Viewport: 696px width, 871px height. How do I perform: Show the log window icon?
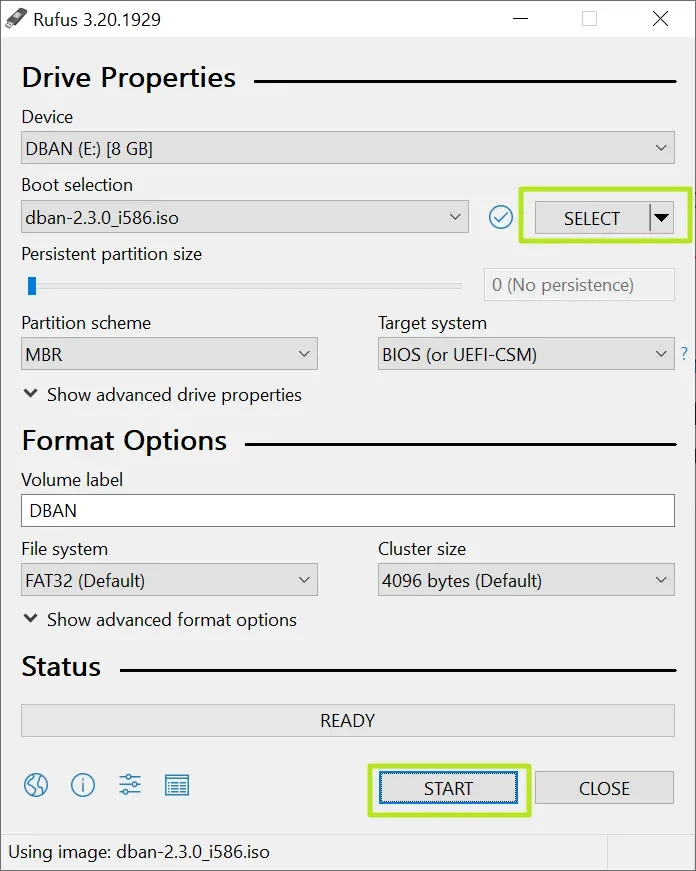(177, 785)
